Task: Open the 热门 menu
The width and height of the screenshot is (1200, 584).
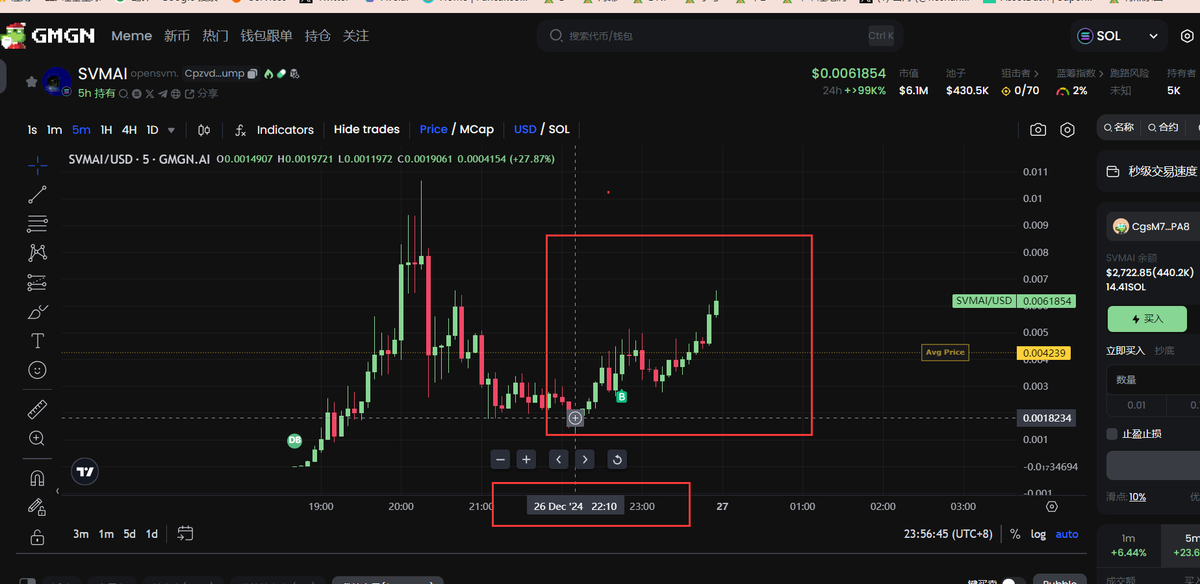Action: pyautogui.click(x=215, y=36)
